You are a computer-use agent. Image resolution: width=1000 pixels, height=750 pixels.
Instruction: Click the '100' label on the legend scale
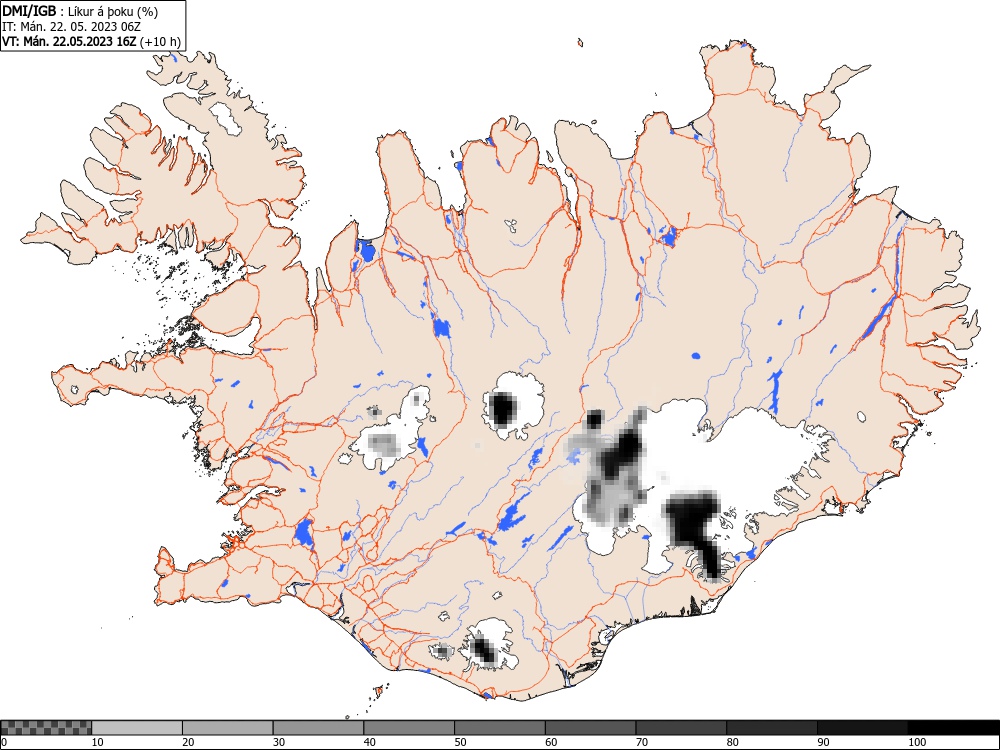tap(916, 742)
